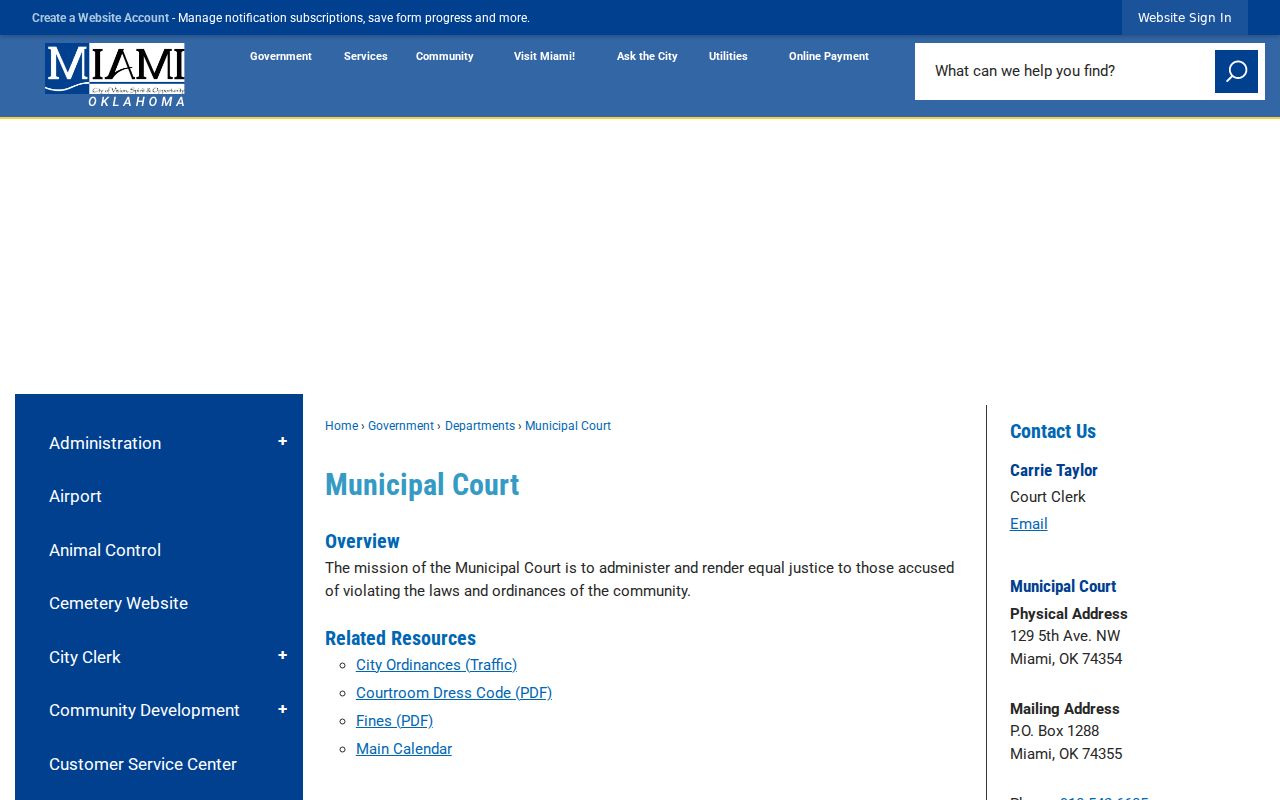Open the Visit Miami! menu

pos(544,56)
